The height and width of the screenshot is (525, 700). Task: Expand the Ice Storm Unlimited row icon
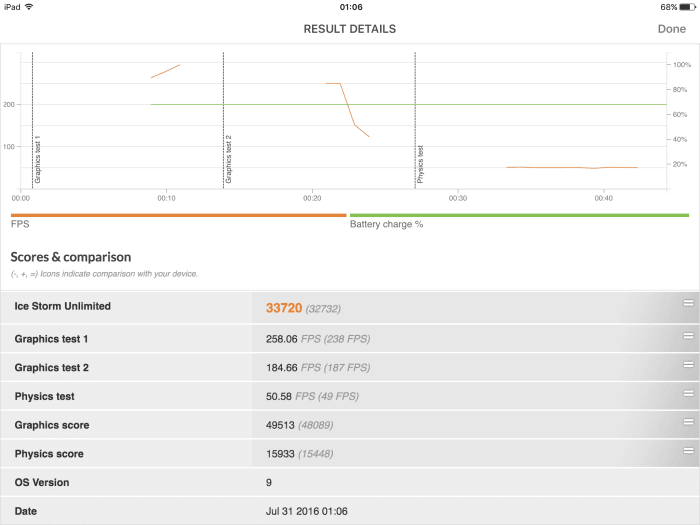pos(688,303)
